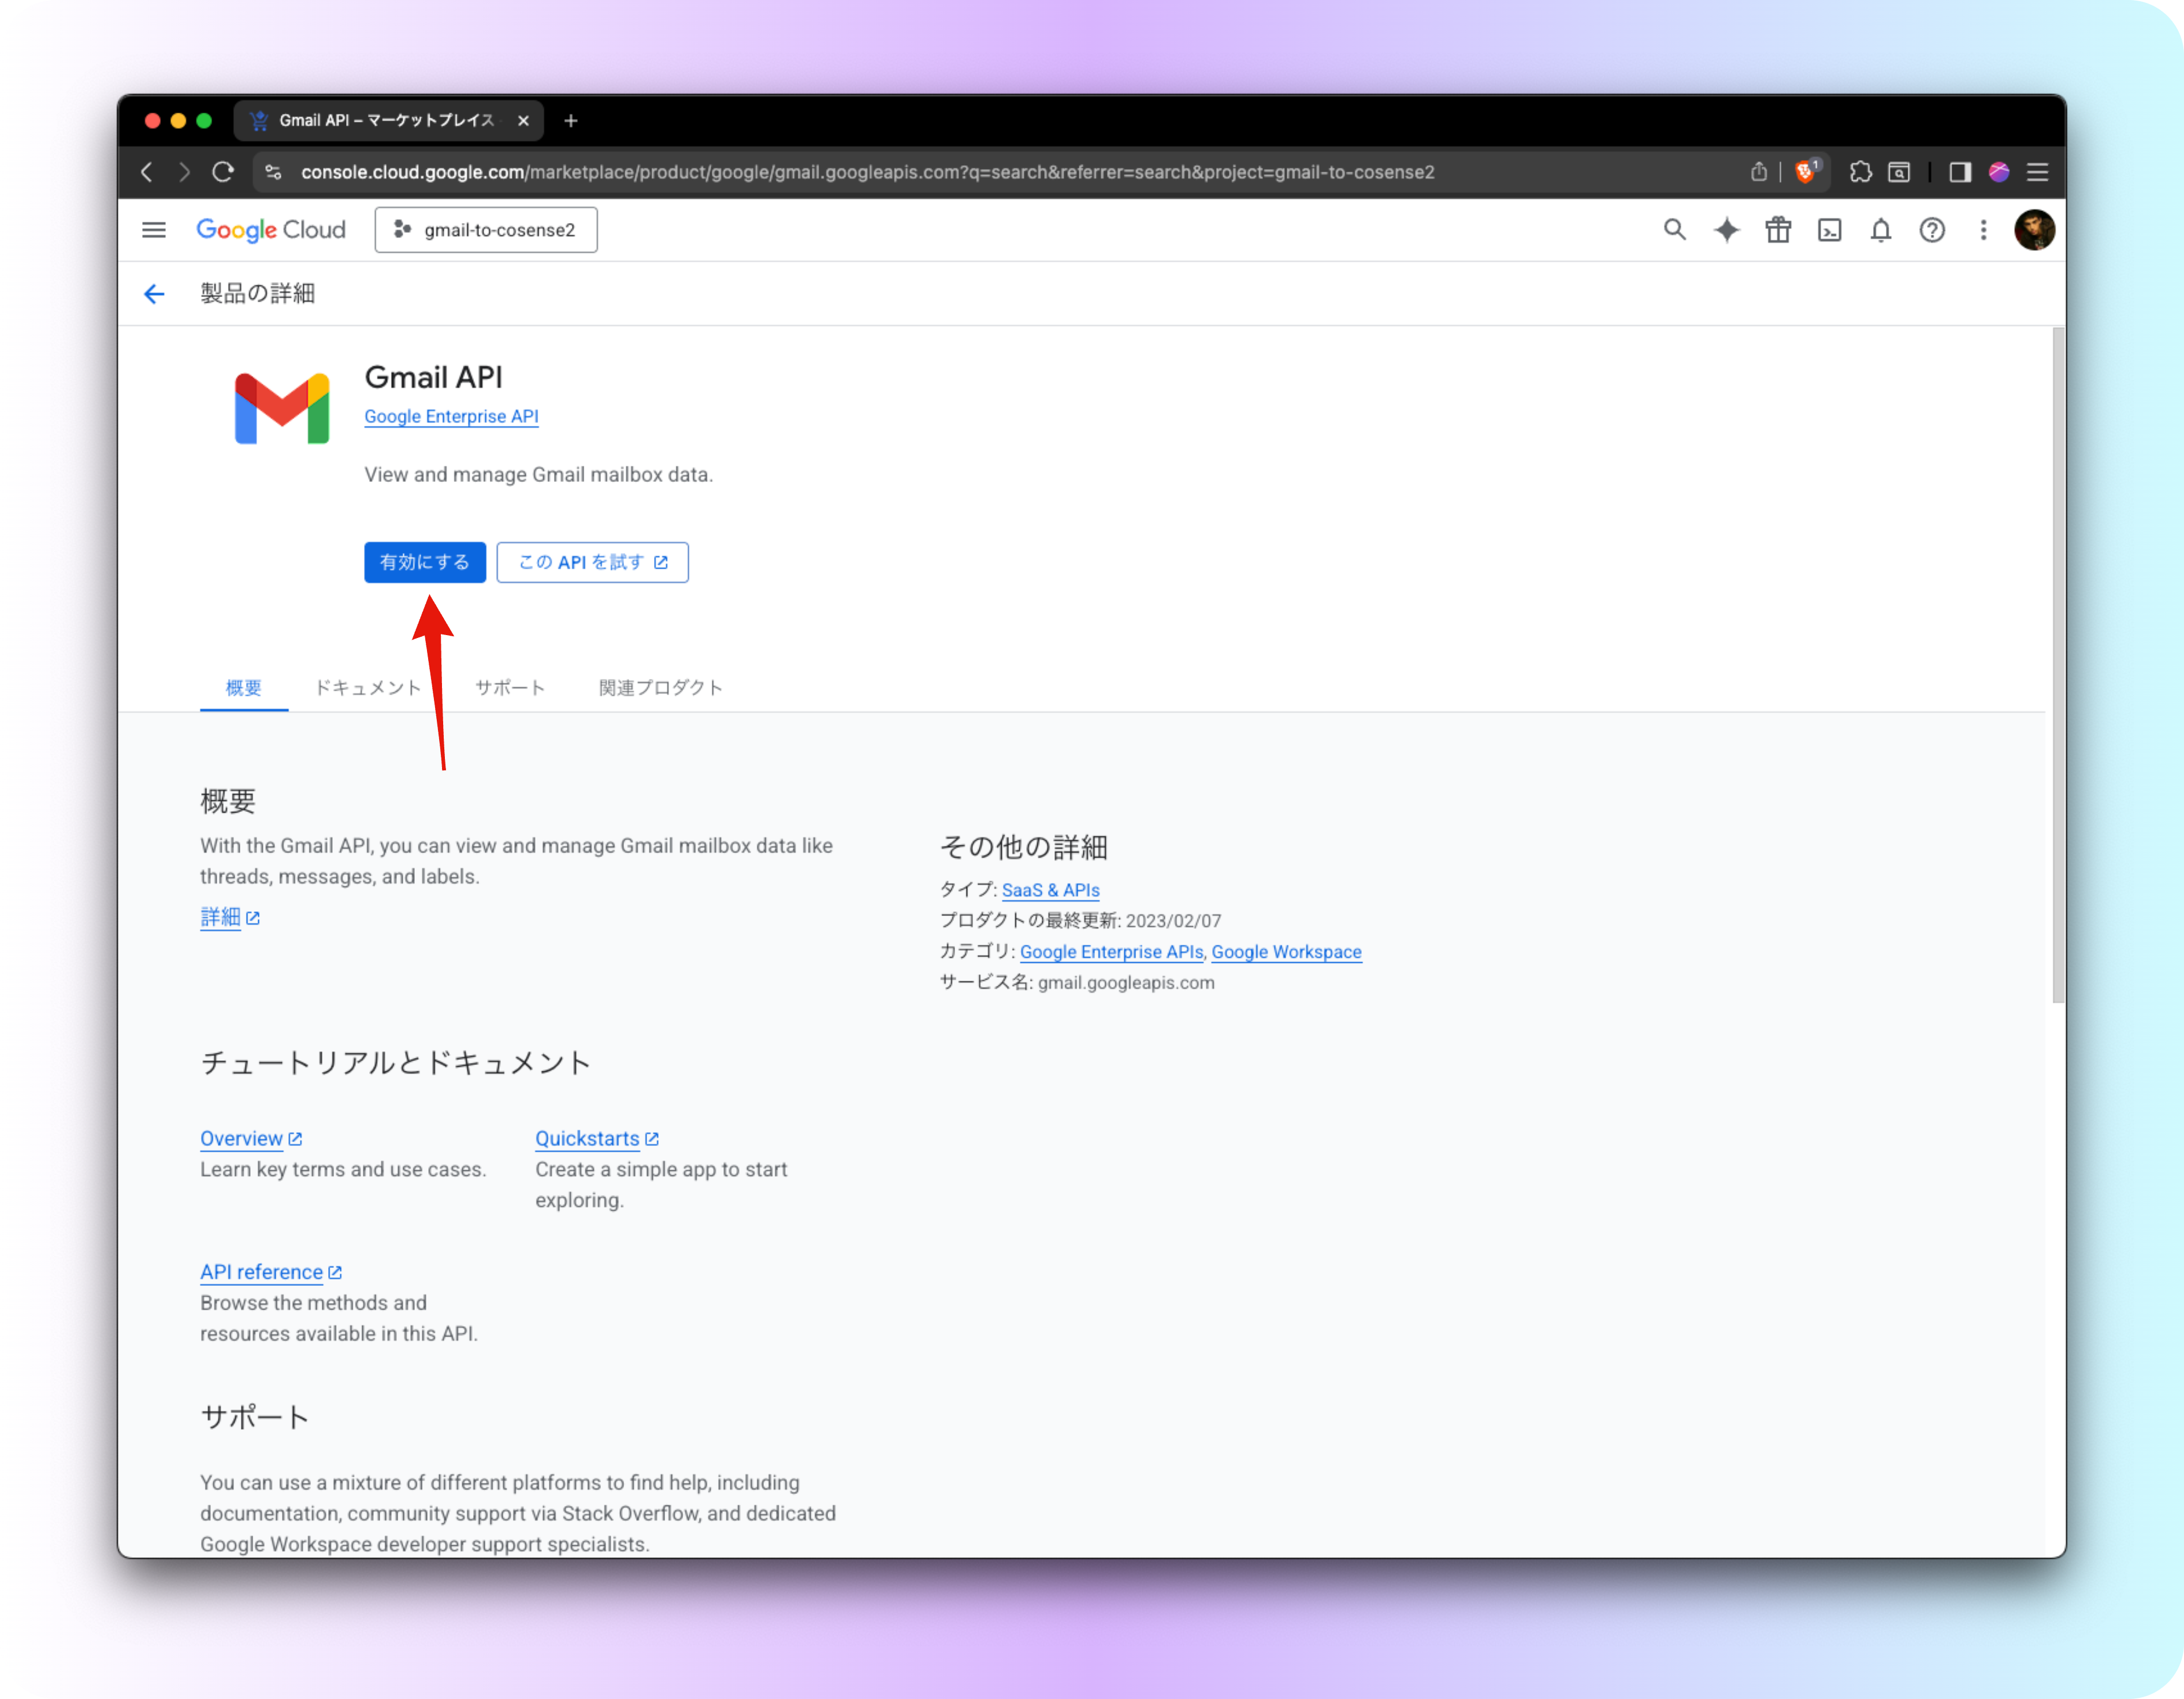The height and width of the screenshot is (1699, 2184).
Task: Reload the page
Action: (223, 172)
